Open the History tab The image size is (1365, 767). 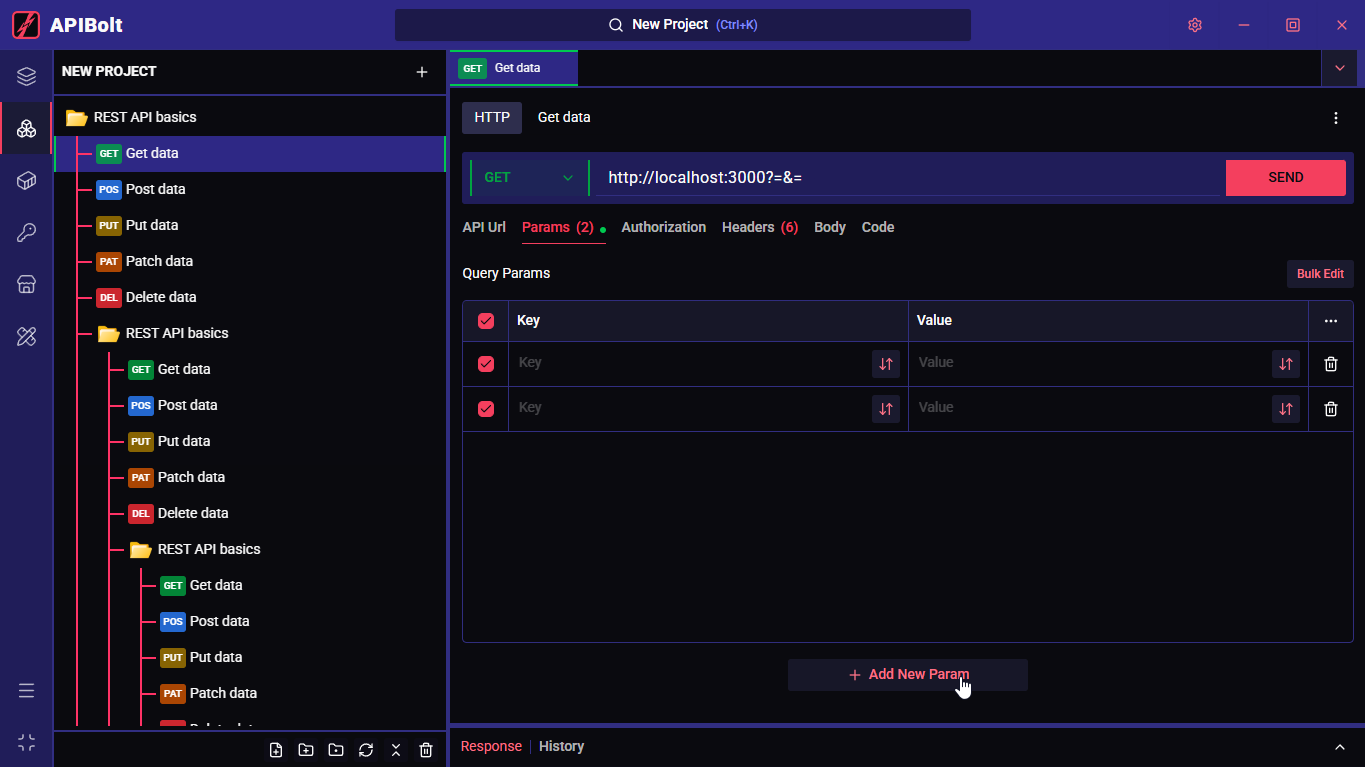pos(561,746)
